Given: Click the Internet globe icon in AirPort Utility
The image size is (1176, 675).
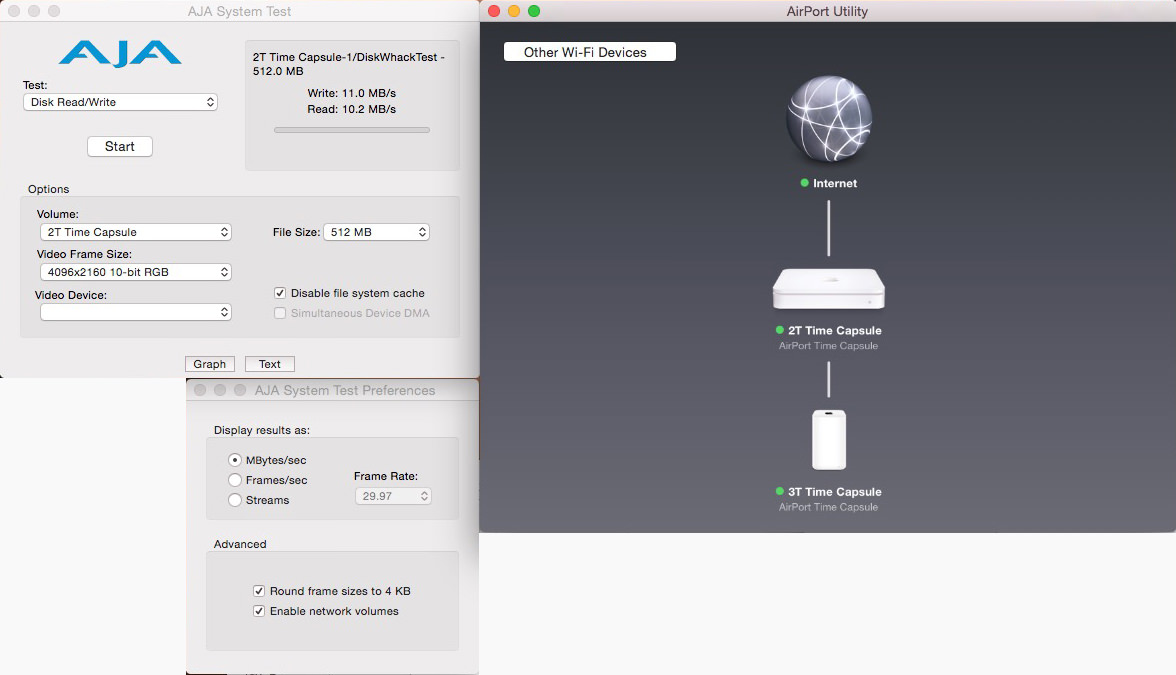Looking at the screenshot, I should [829, 118].
